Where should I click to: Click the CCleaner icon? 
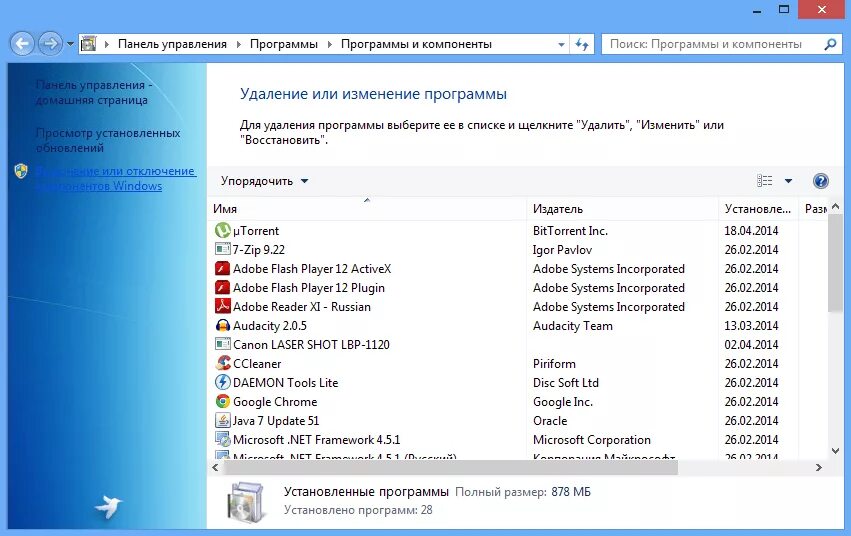click(x=223, y=363)
